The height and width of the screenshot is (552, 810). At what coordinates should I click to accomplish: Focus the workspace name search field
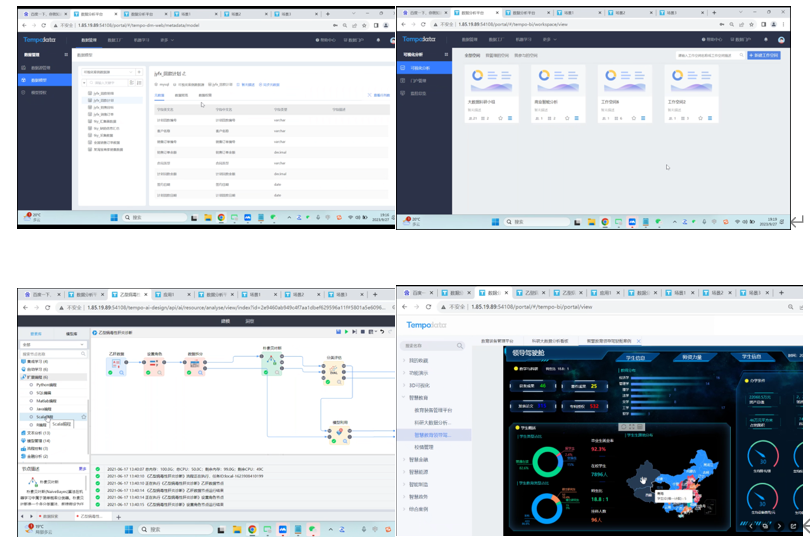[x=707, y=55]
